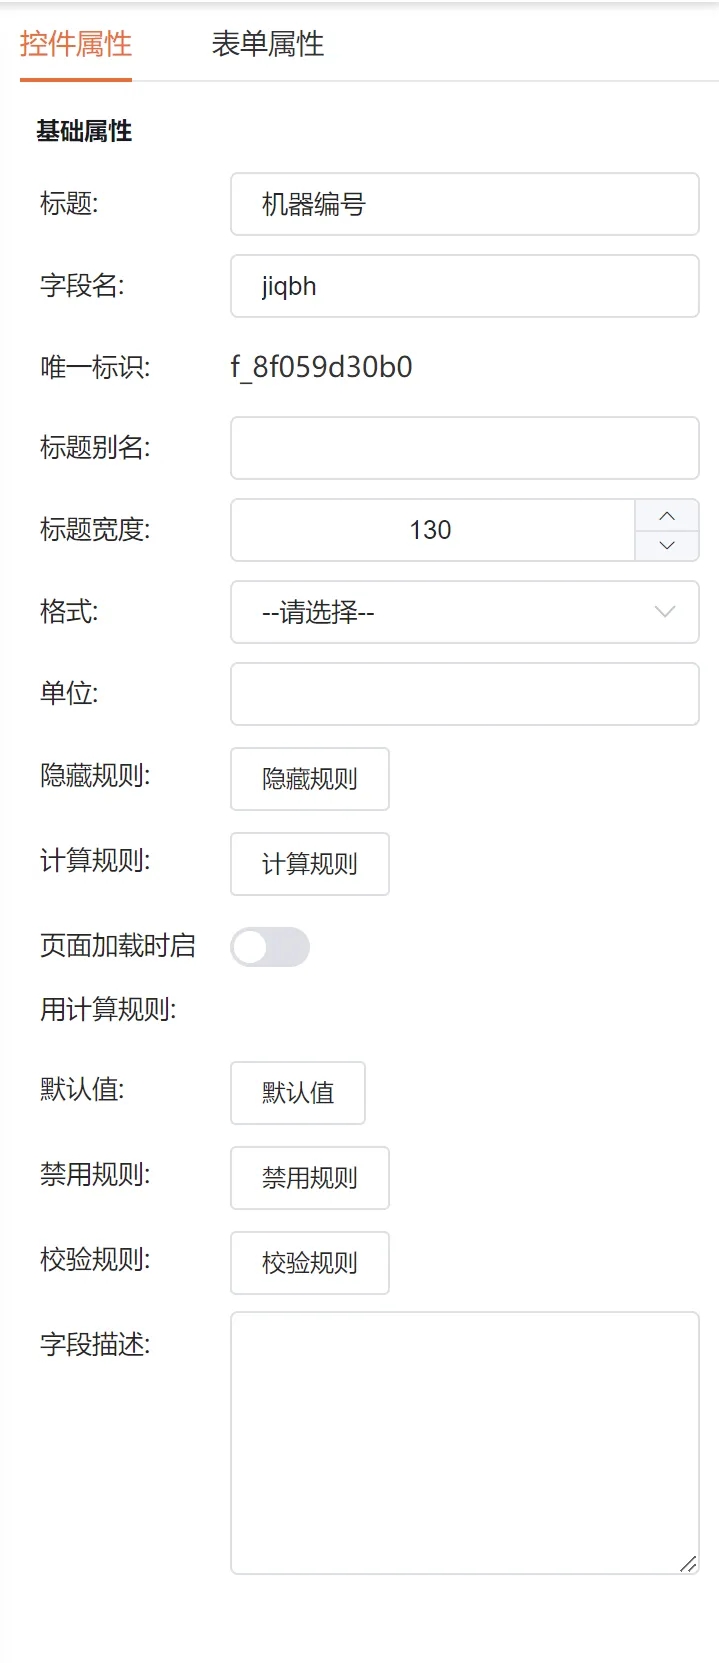Click the chevron on the 格式 dropdown
Image resolution: width=719 pixels, height=1663 pixels.
tap(665, 612)
